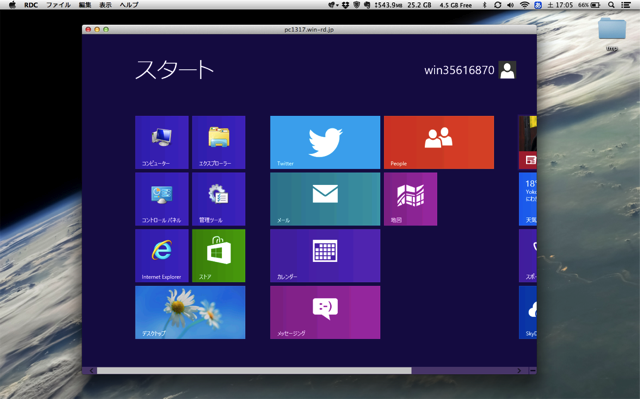Click the user avatar beside win35616870
The width and height of the screenshot is (640, 399).
tap(507, 70)
